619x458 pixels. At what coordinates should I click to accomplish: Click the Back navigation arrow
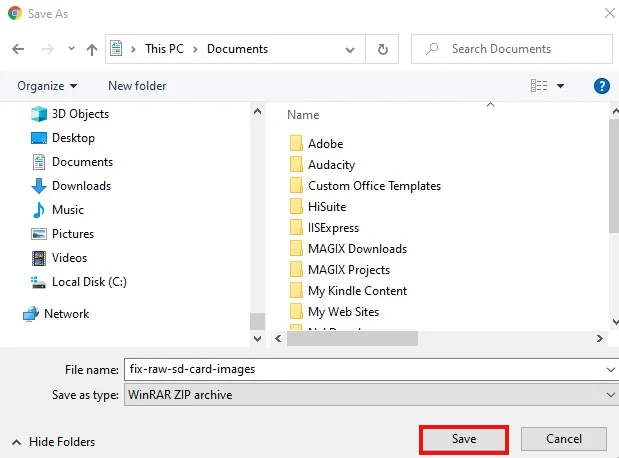click(18, 49)
